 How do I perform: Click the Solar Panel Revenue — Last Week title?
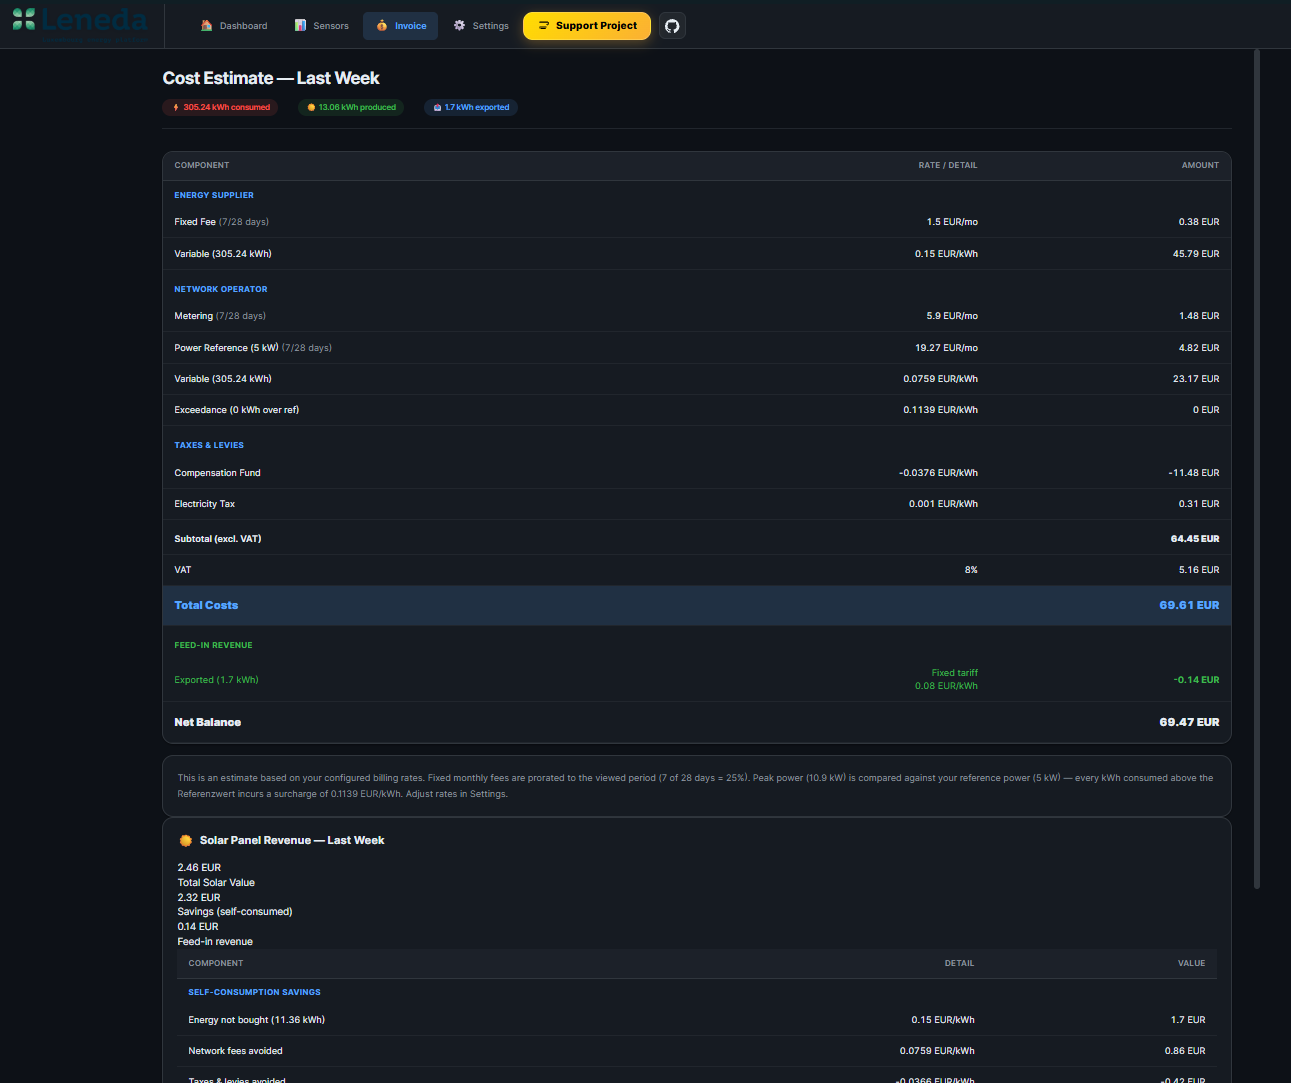coord(292,840)
